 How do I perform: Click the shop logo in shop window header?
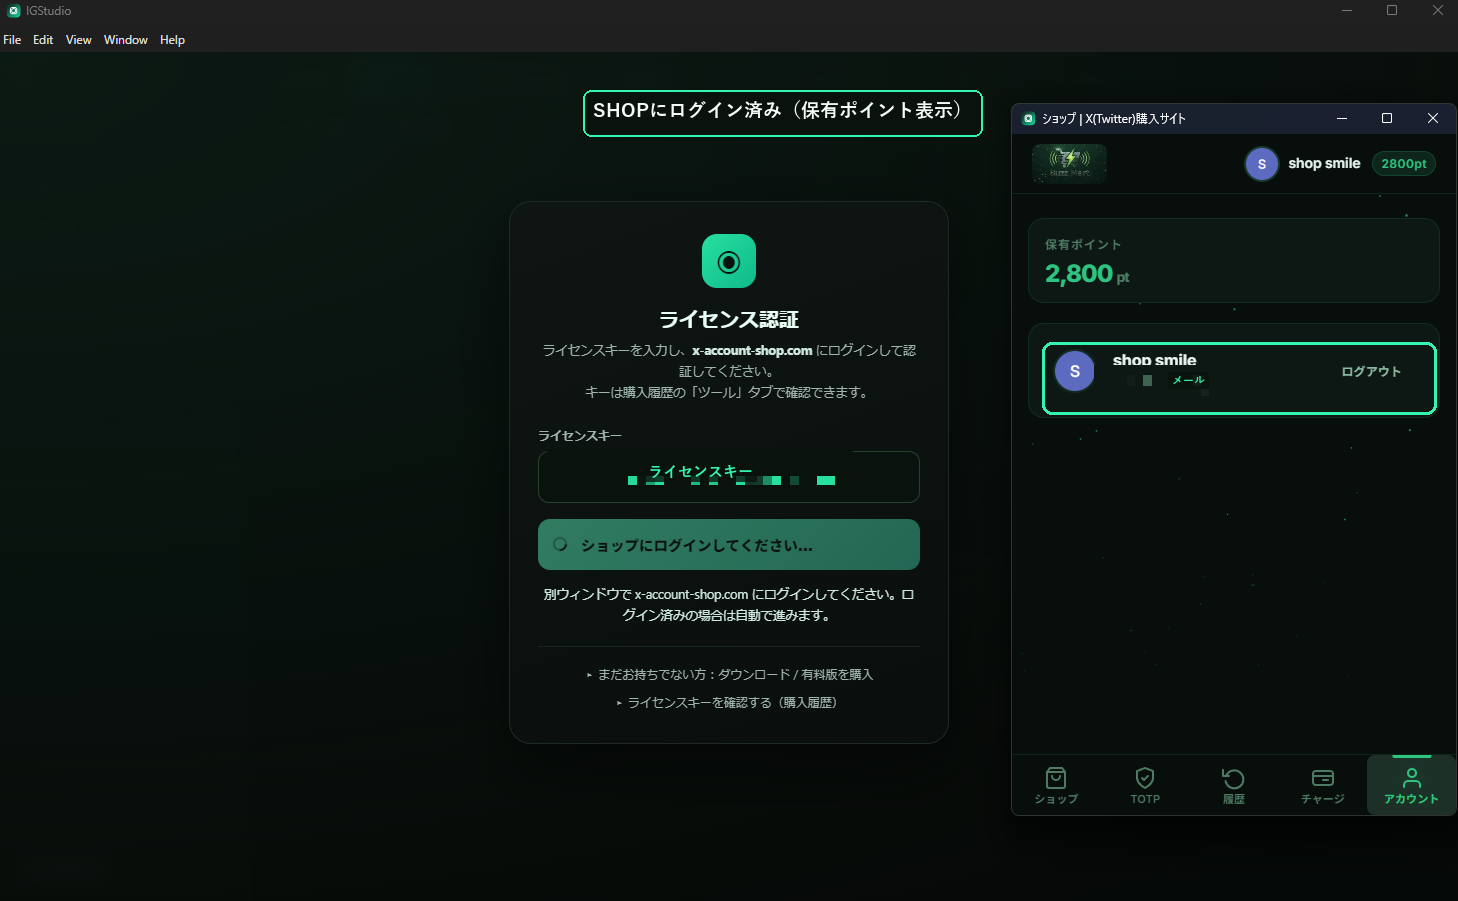[1069, 163]
